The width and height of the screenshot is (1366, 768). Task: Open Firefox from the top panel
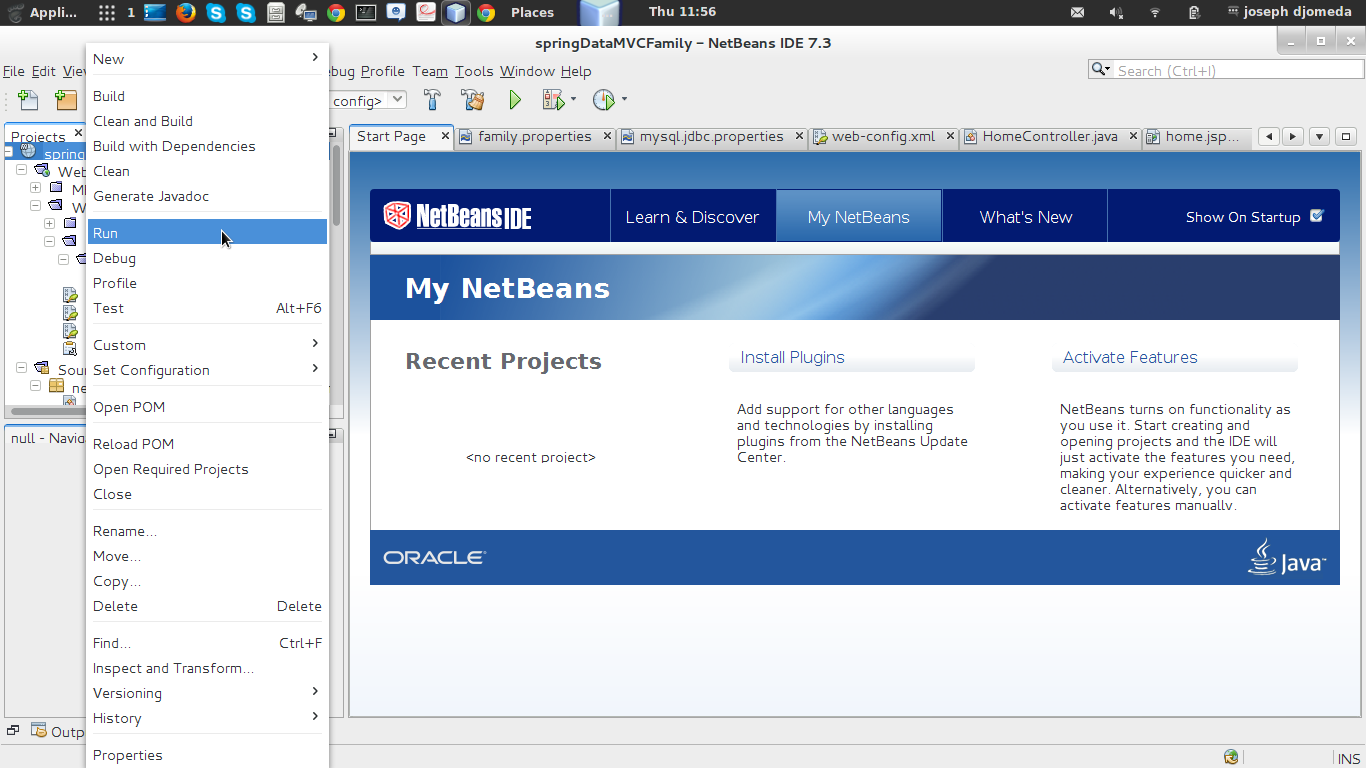tap(185, 12)
